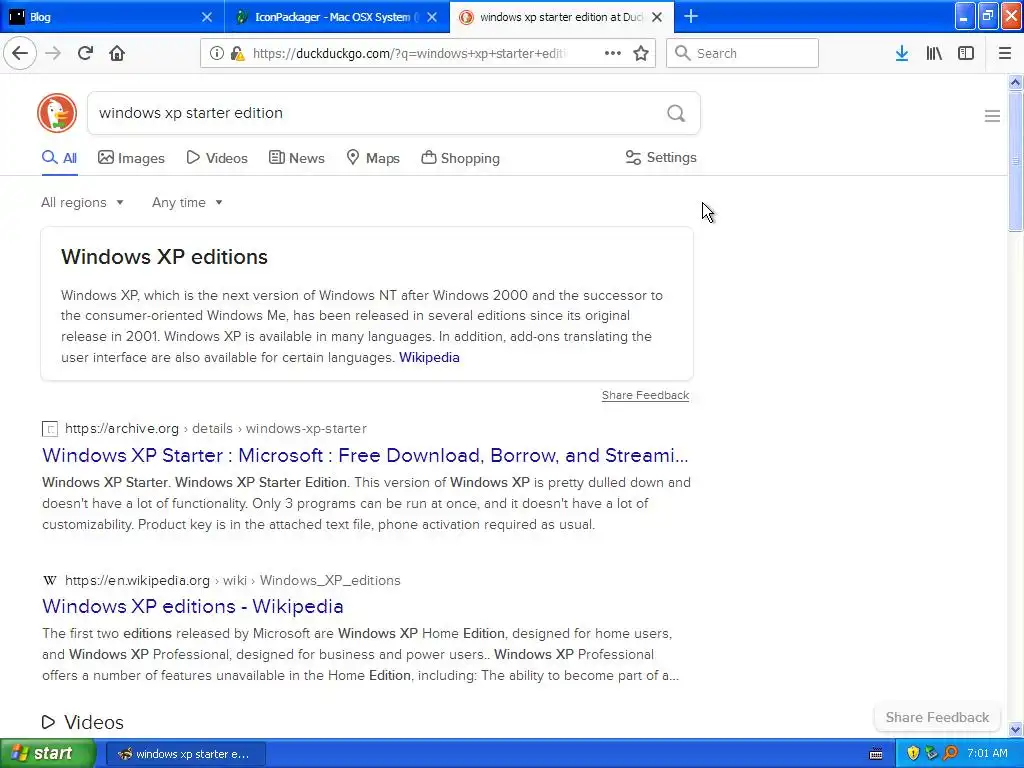
Task: Close the windows xp starter edition tab
Action: (658, 17)
